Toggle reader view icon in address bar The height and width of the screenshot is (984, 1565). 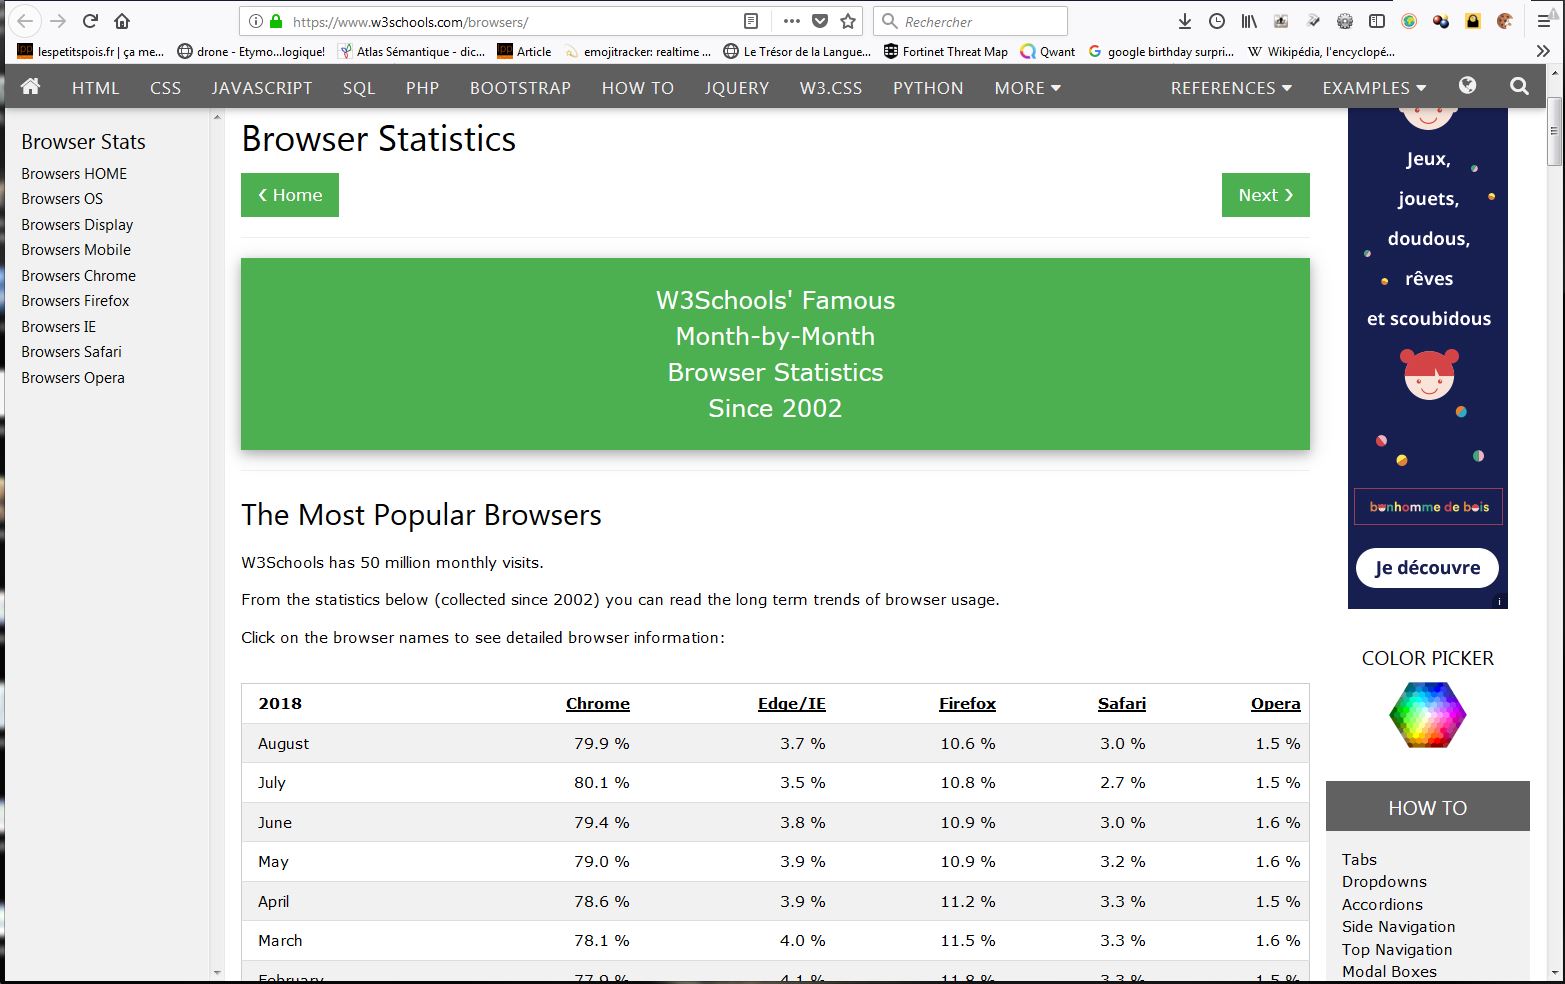[751, 21]
